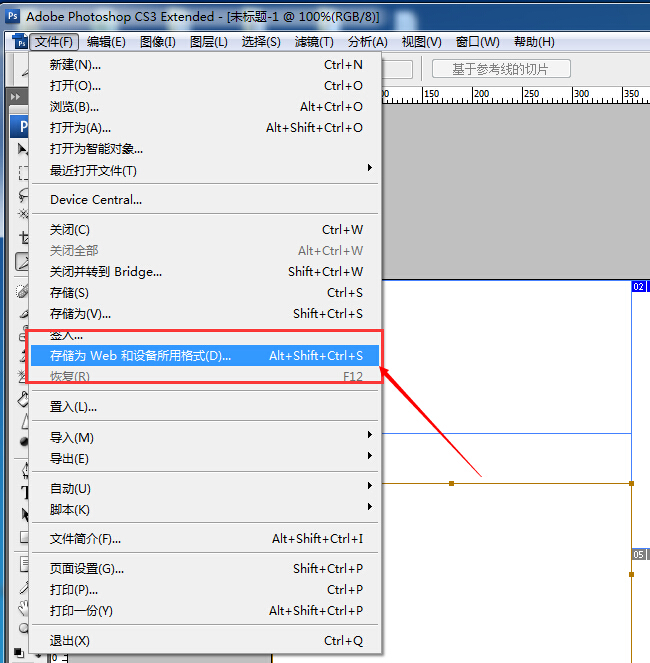Select the highlighted Slice tool
This screenshot has height=663, width=650.
(22, 261)
